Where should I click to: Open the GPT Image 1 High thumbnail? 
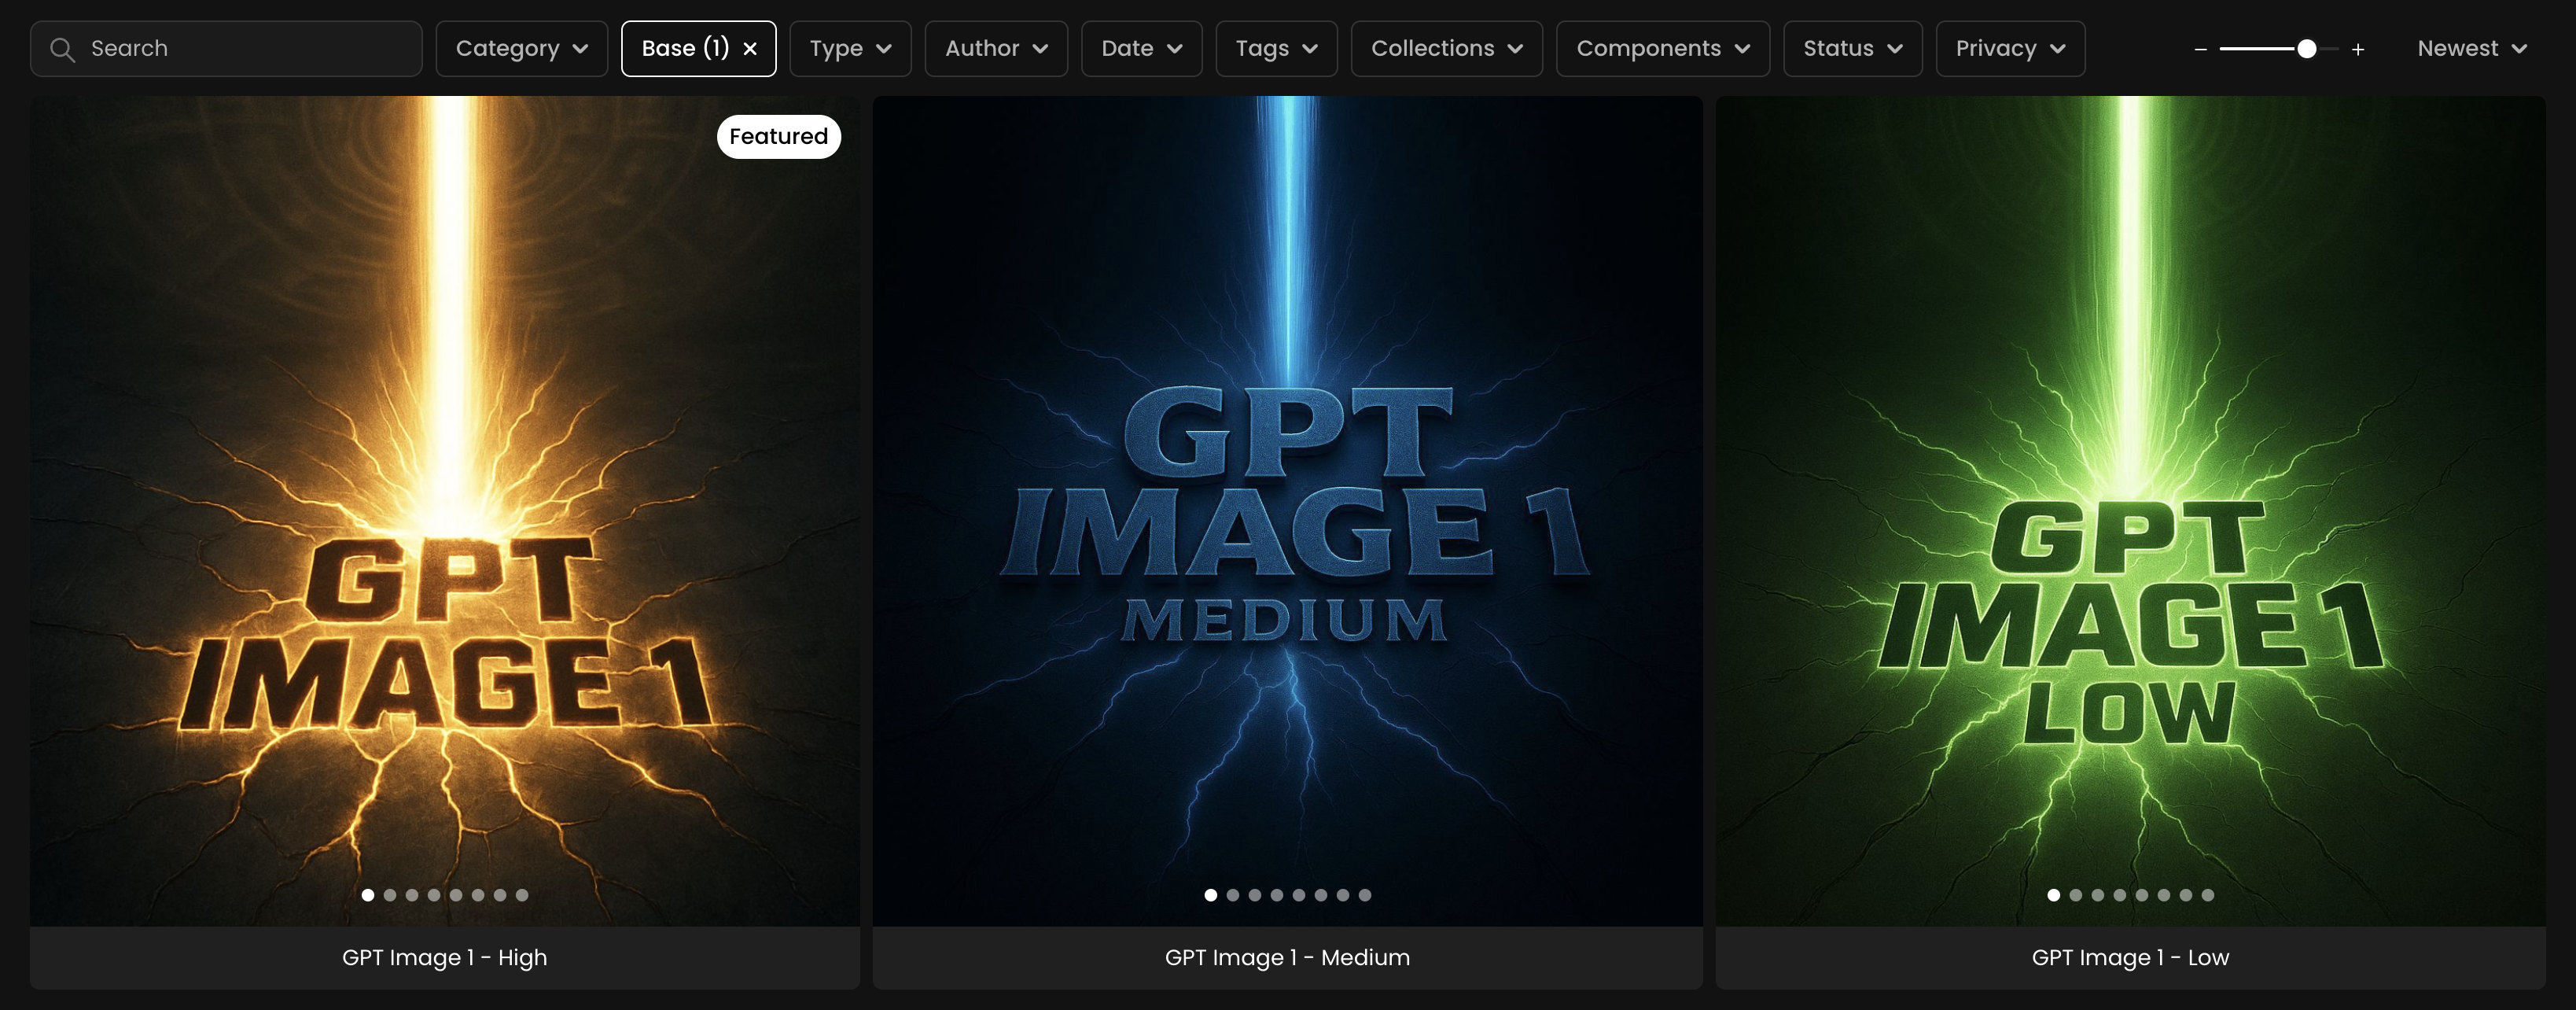click(445, 510)
